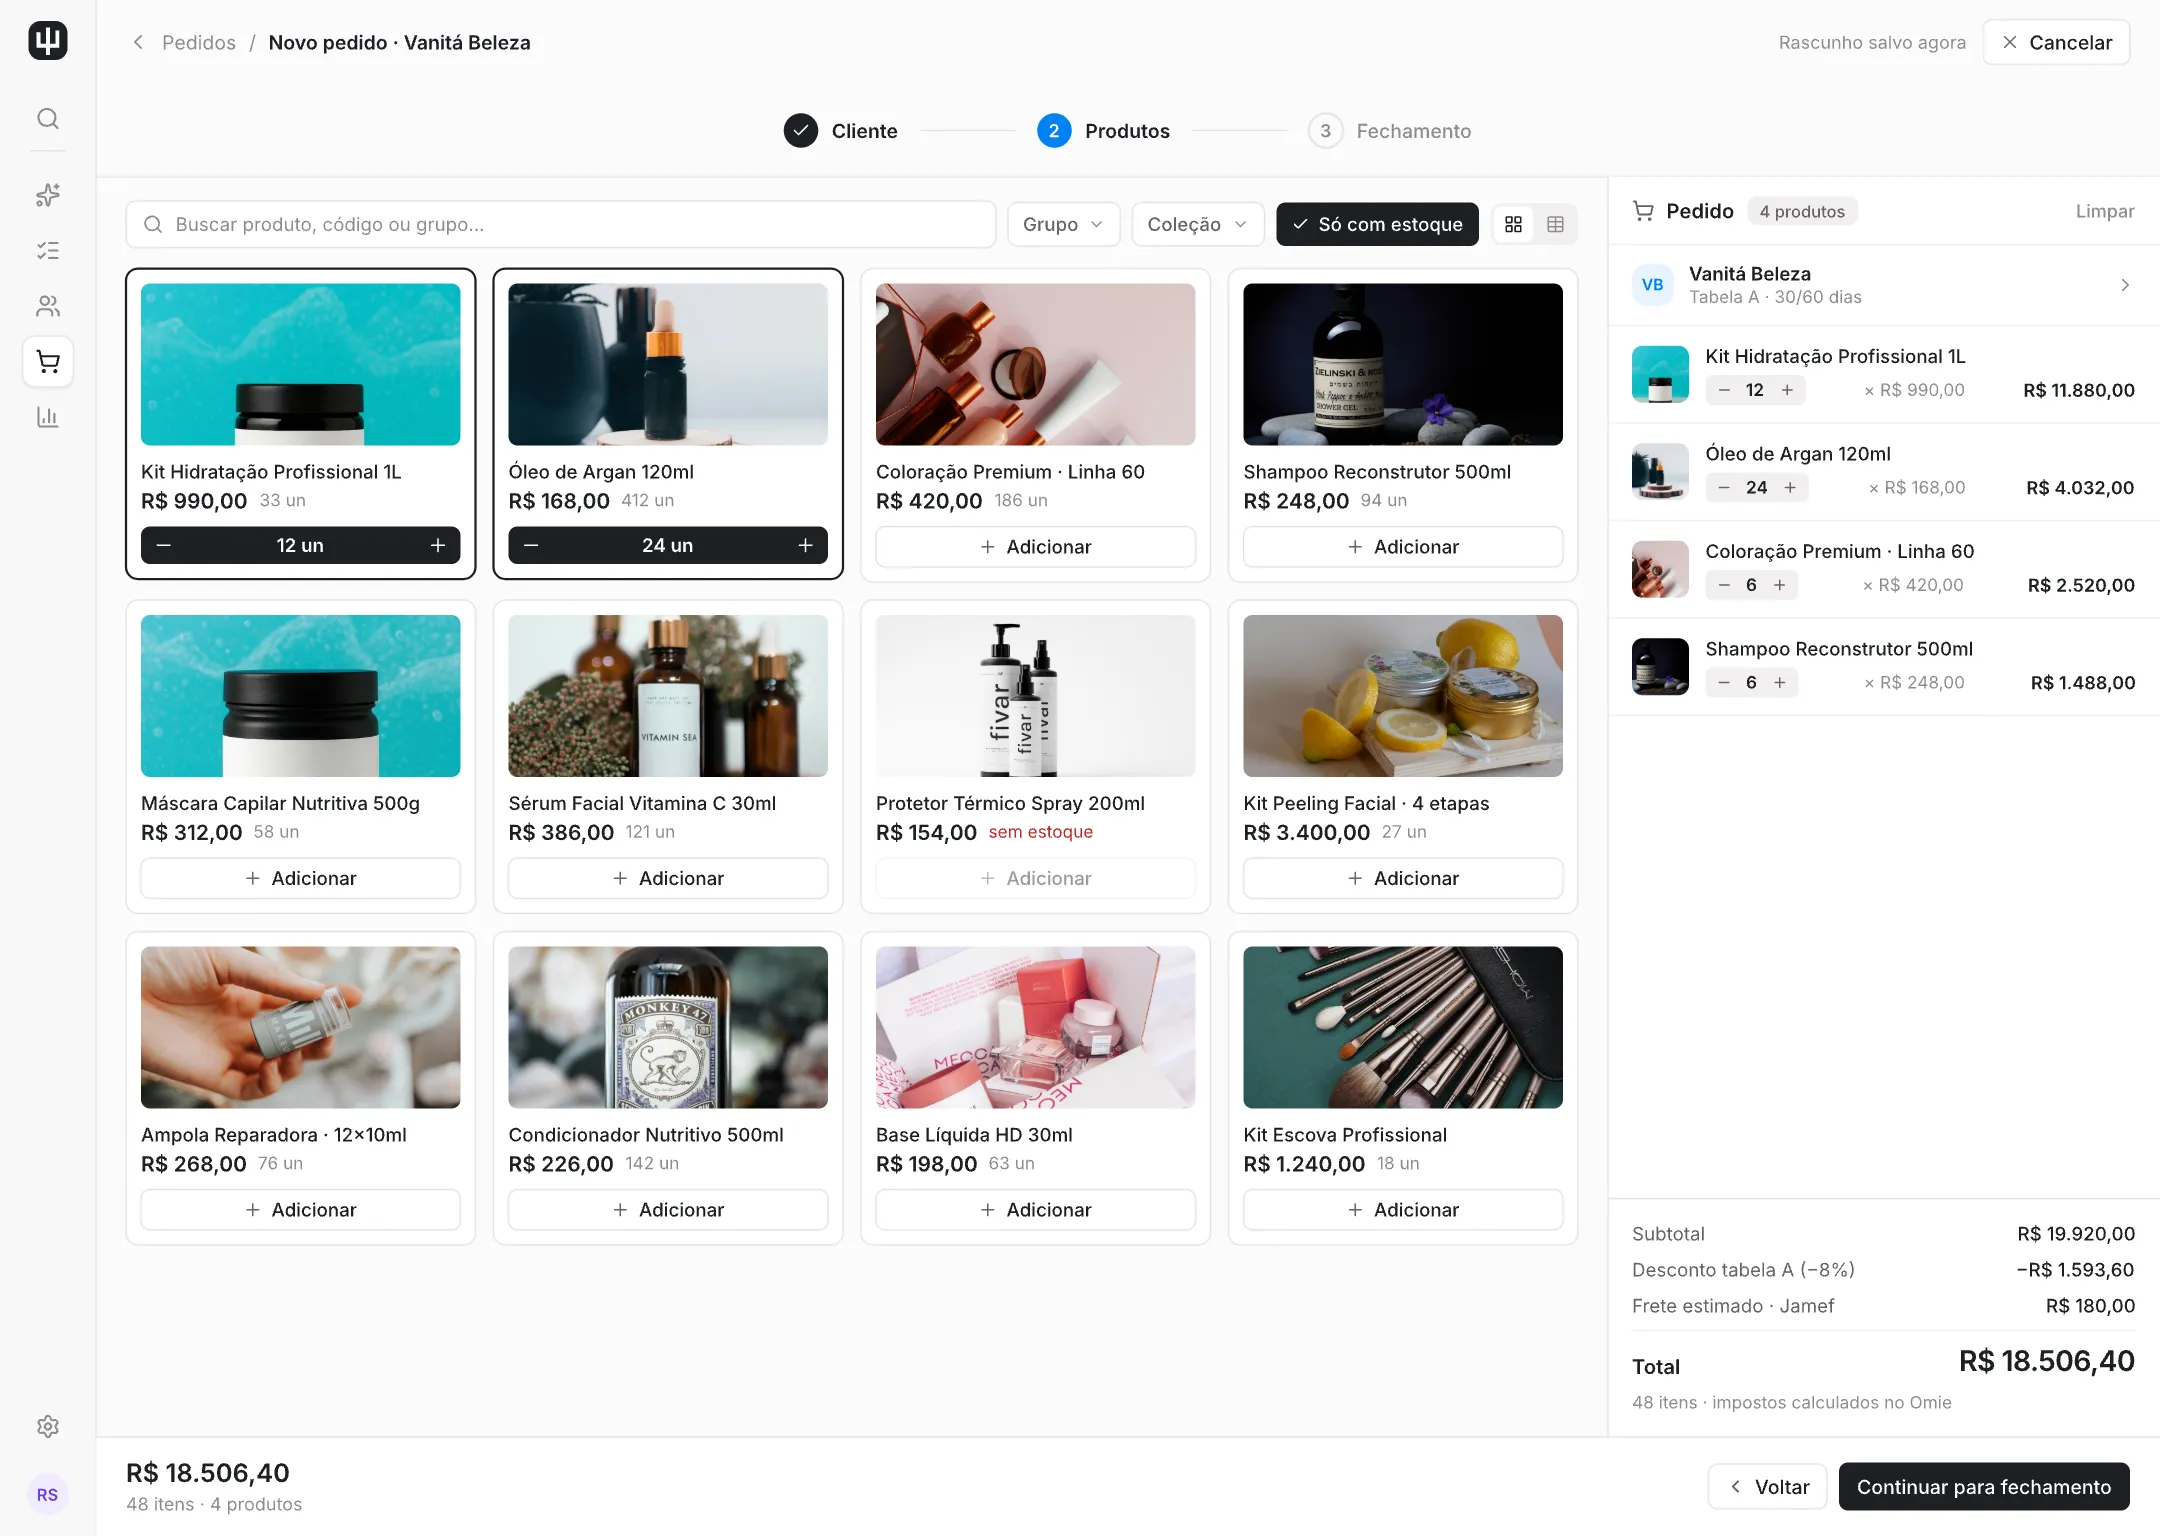Open the sparkles AI sidebar icon
The width and height of the screenshot is (2160, 1536).
pyautogui.click(x=47, y=194)
